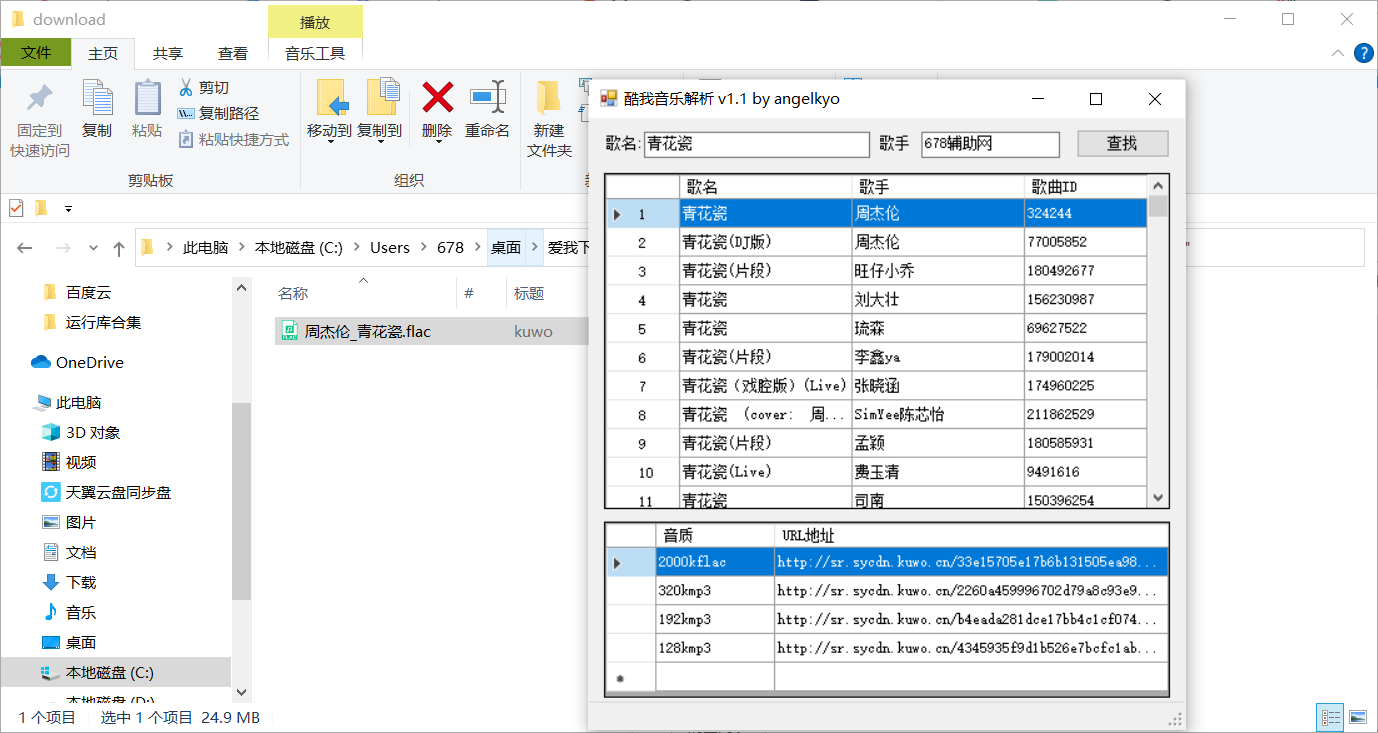This screenshot has height=733, width=1378.
Task: Select song ID 156230987 cell
Action: (x=1086, y=300)
